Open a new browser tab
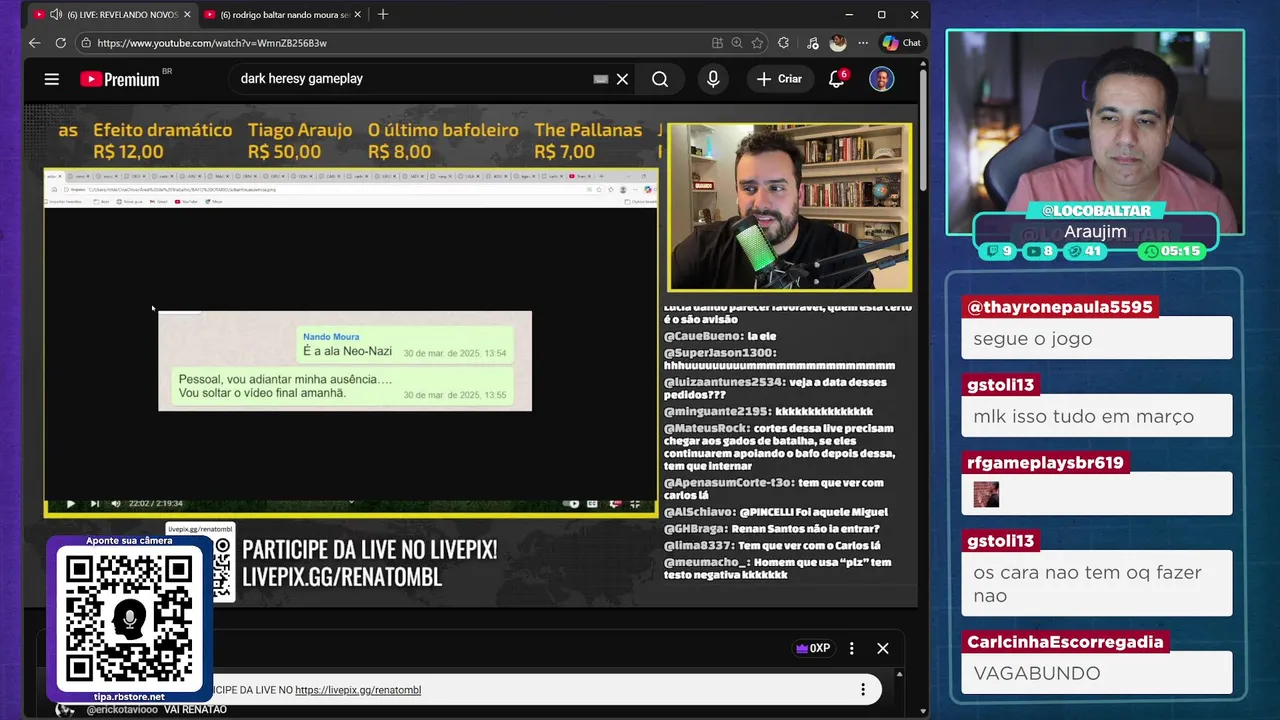1280x720 pixels. [383, 15]
